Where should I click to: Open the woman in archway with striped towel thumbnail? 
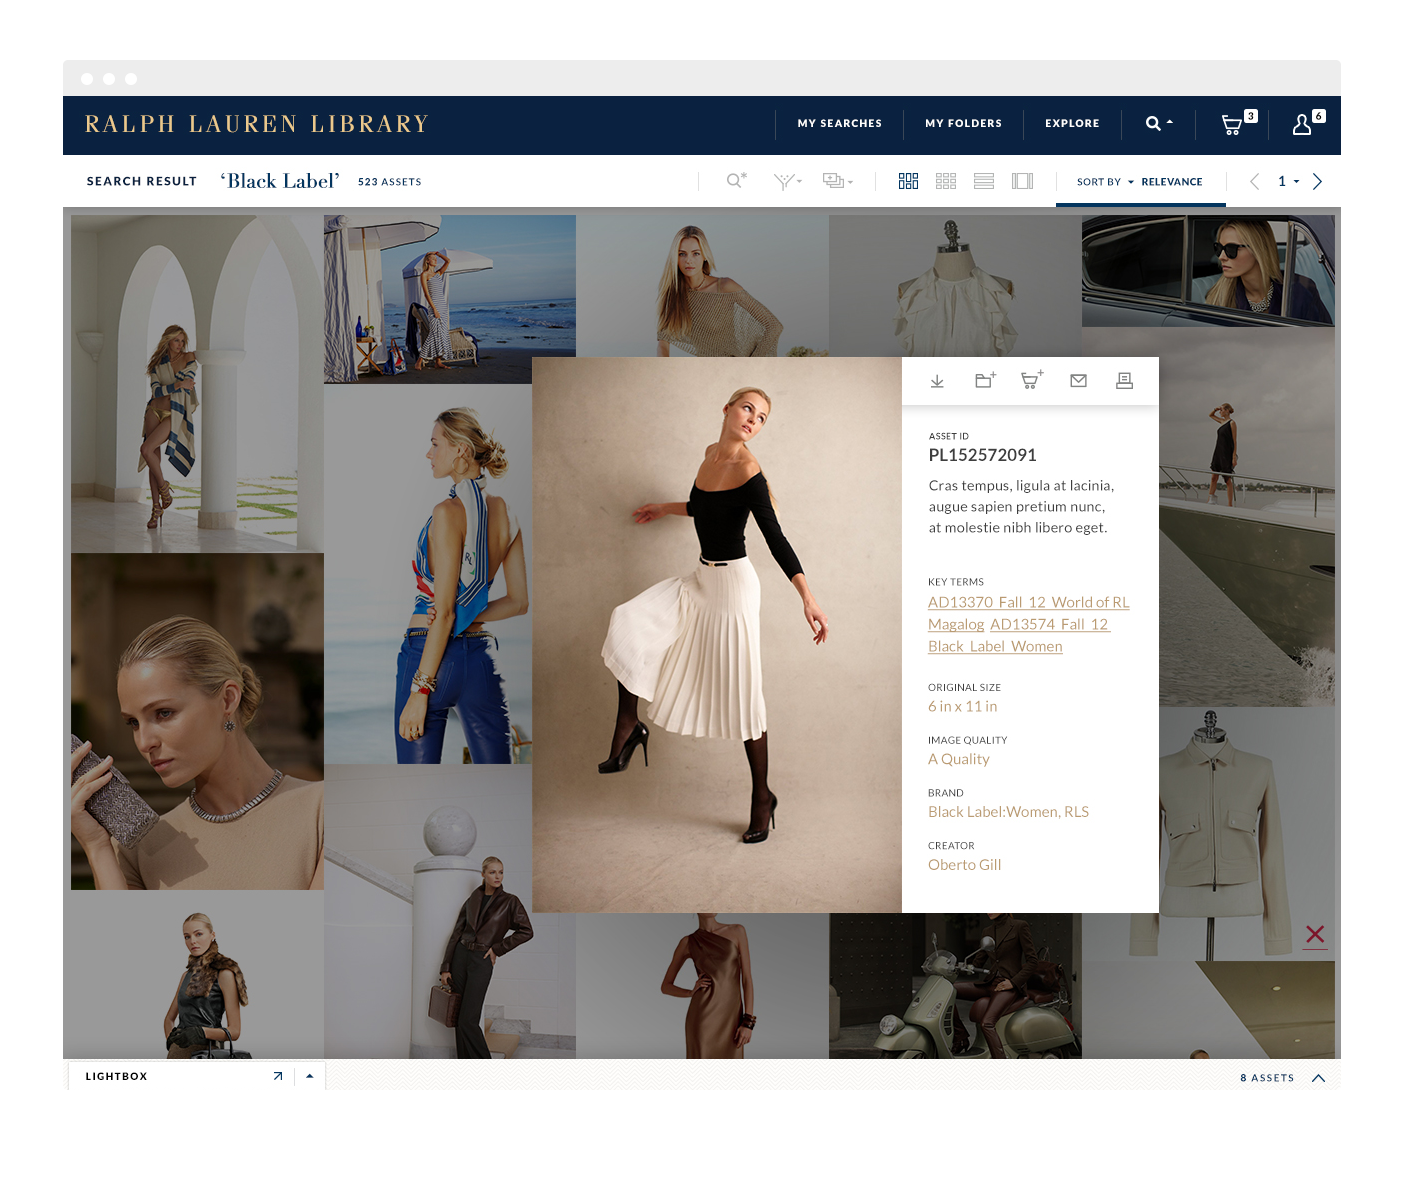coord(197,384)
